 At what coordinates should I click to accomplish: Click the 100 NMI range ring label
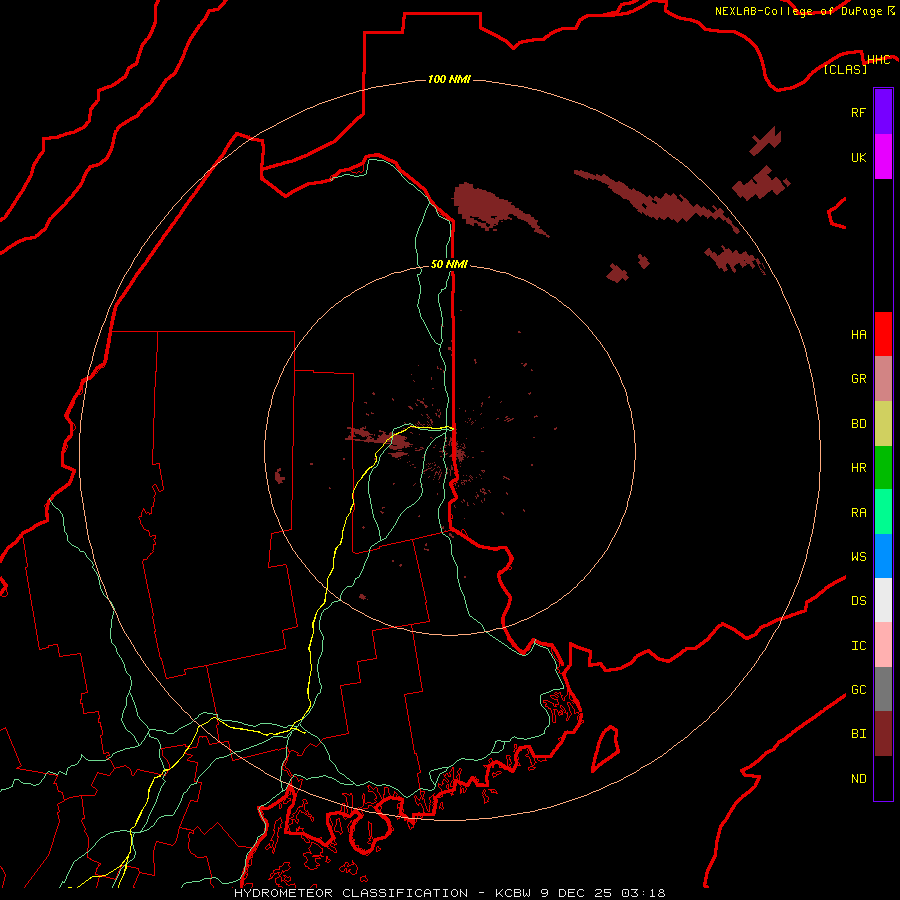pyautogui.click(x=449, y=79)
